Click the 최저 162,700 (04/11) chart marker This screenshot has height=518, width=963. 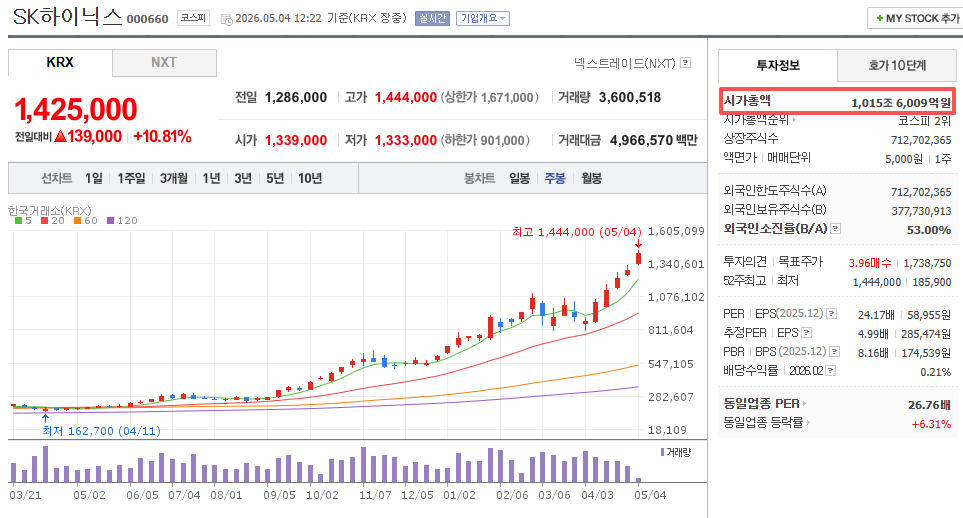click(x=101, y=431)
